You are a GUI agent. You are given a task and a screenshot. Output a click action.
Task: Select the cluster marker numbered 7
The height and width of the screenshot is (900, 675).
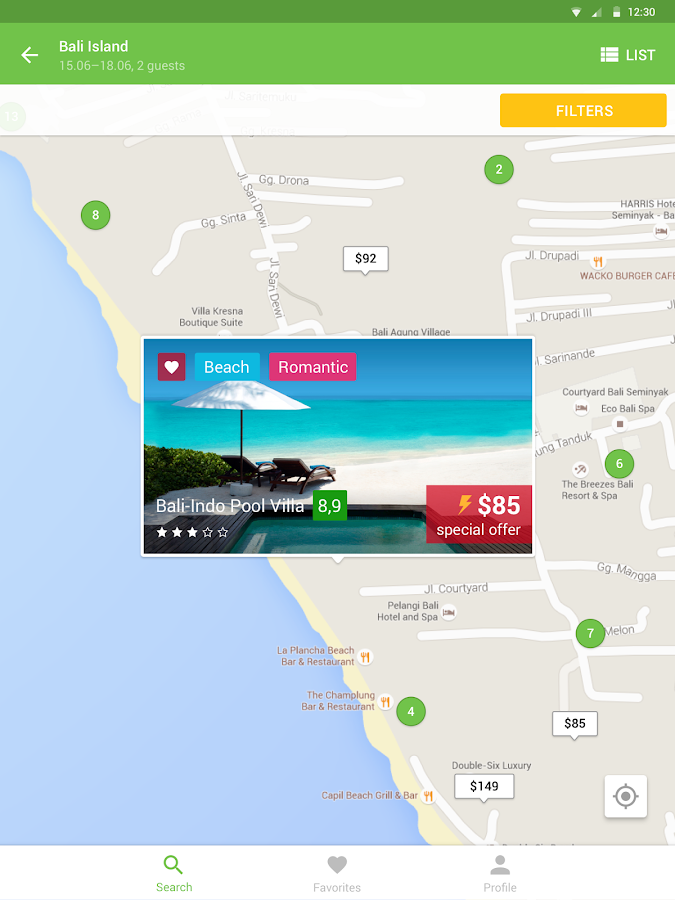[x=590, y=633]
